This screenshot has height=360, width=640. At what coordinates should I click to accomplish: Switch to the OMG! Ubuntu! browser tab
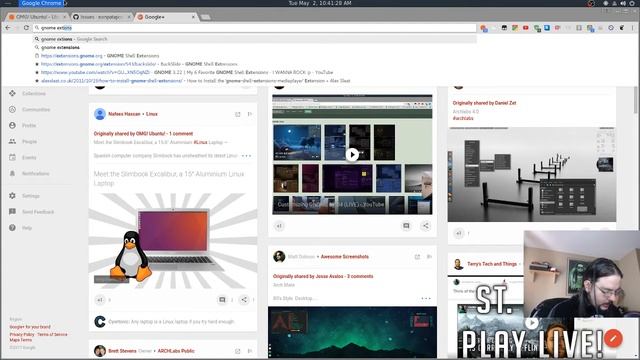[x=37, y=17]
